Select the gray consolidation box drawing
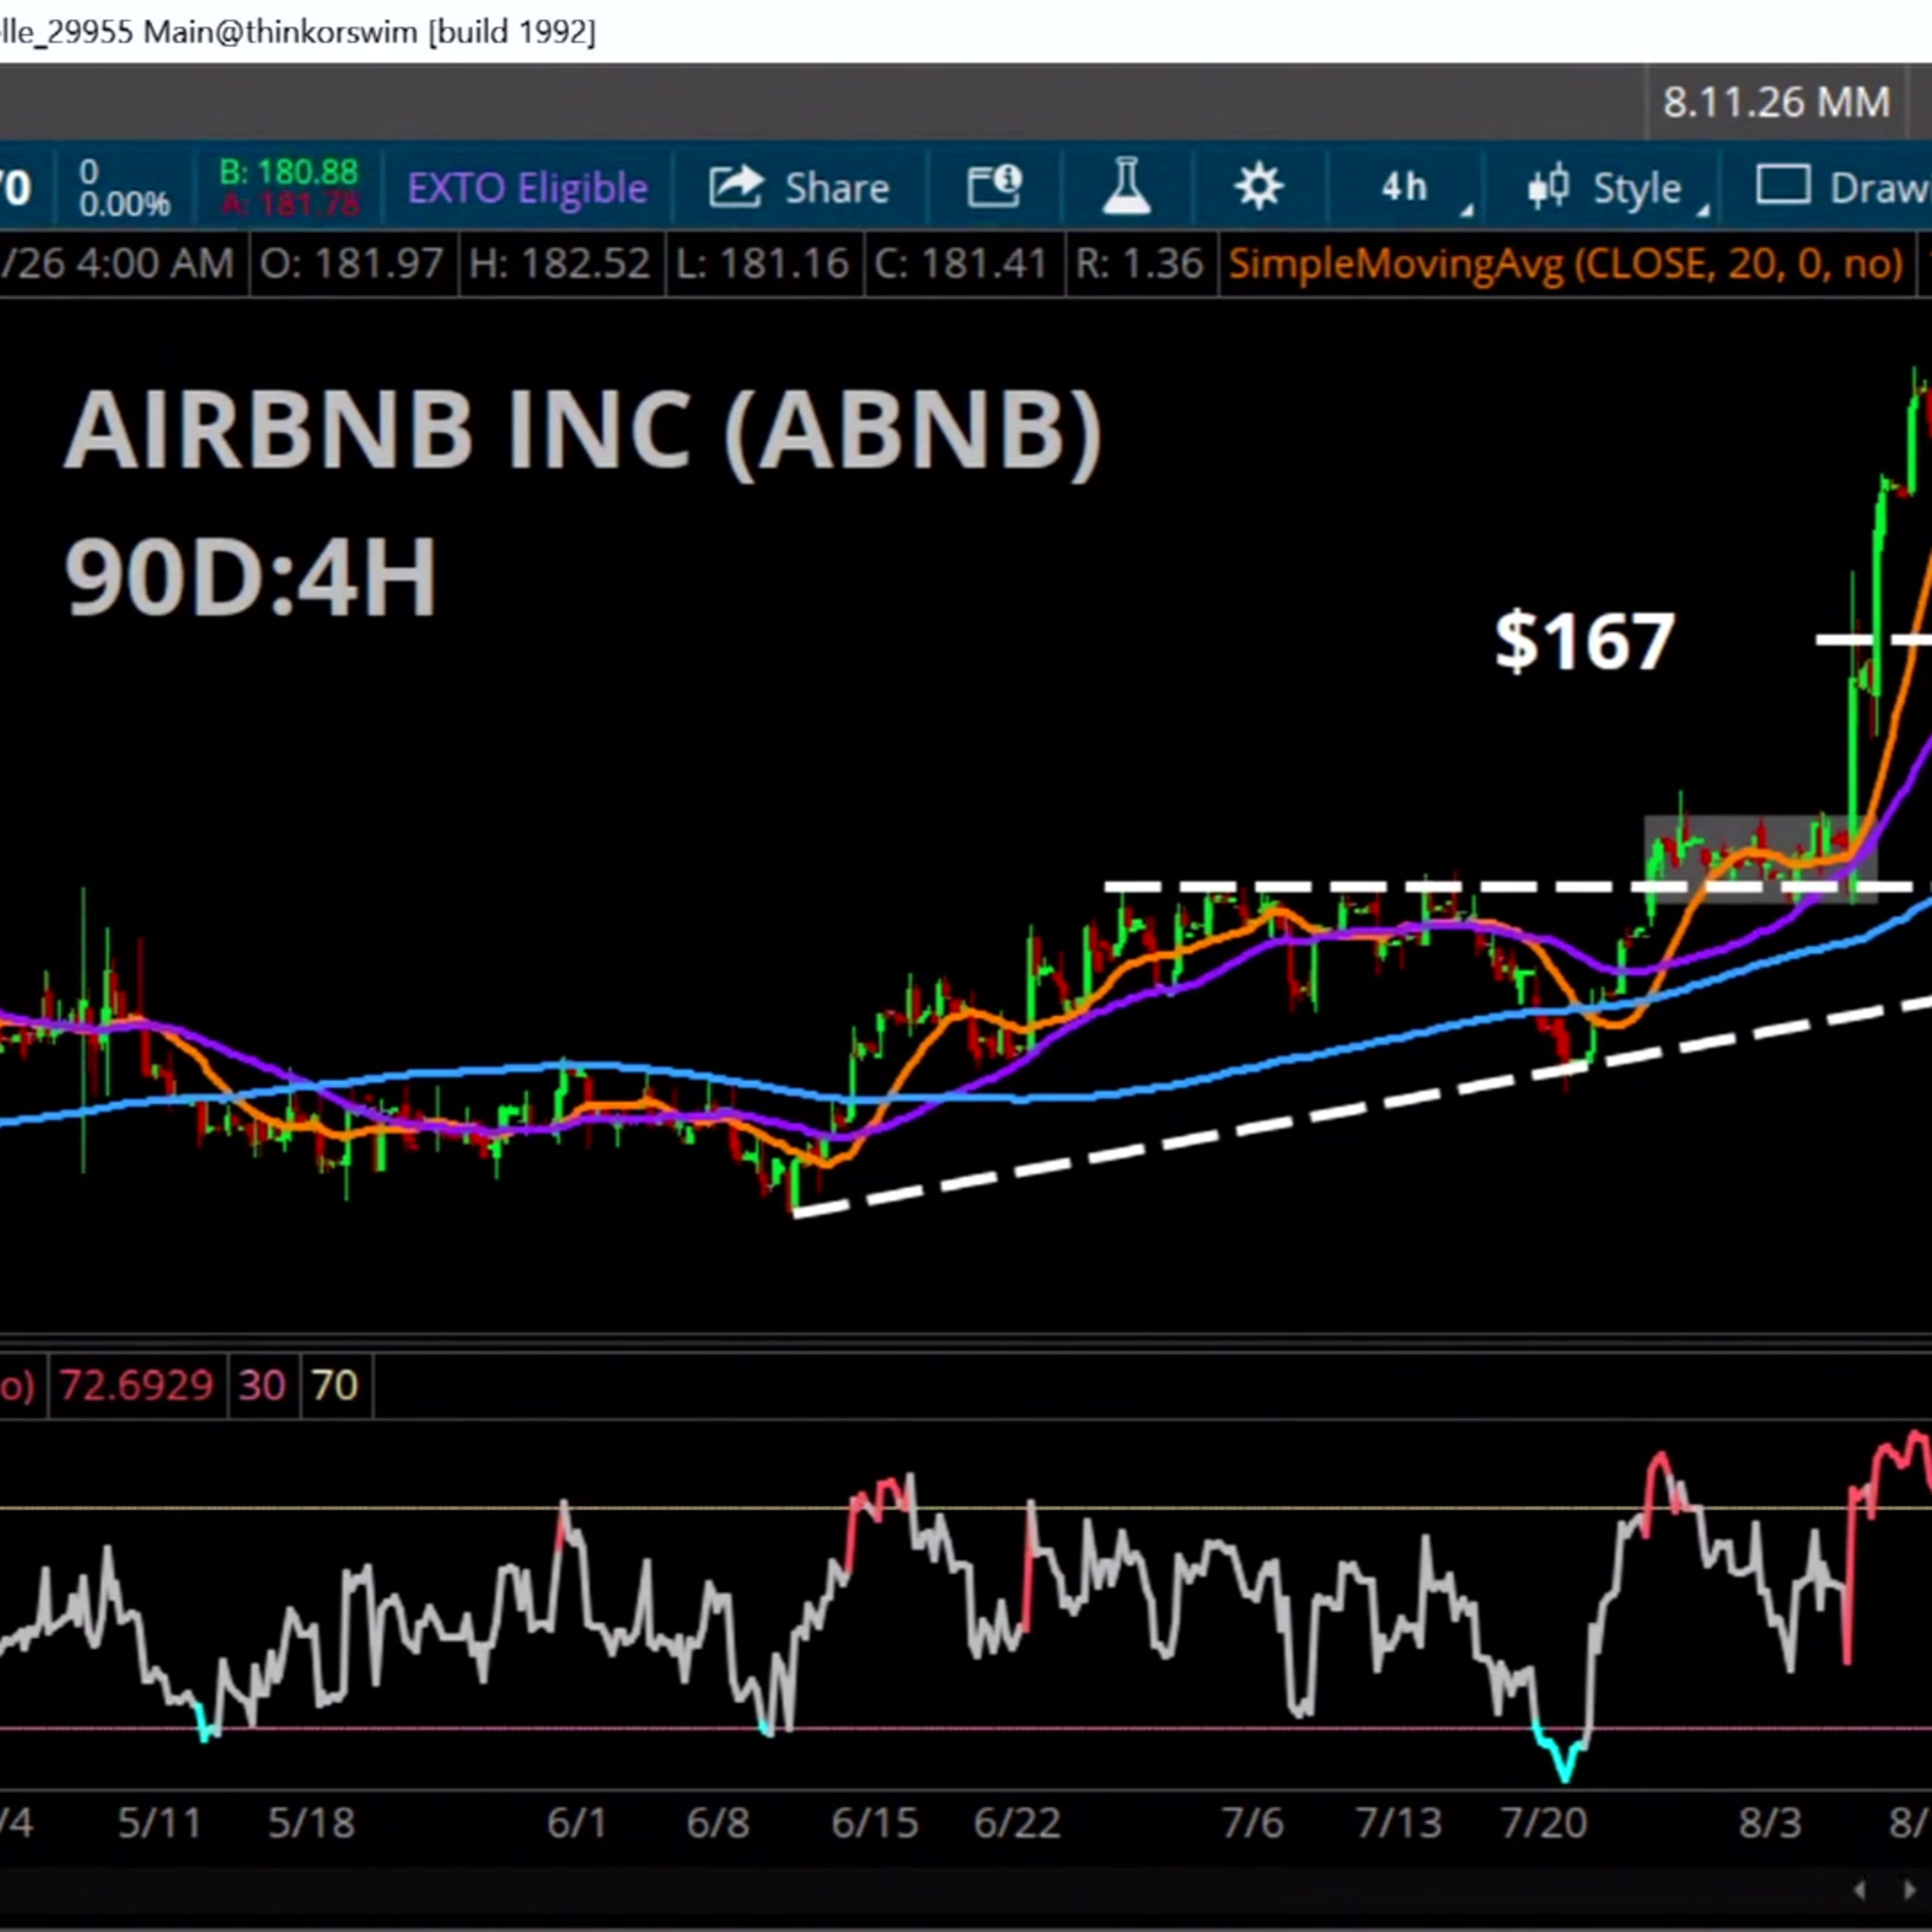The width and height of the screenshot is (1932, 1932). tap(1760, 859)
